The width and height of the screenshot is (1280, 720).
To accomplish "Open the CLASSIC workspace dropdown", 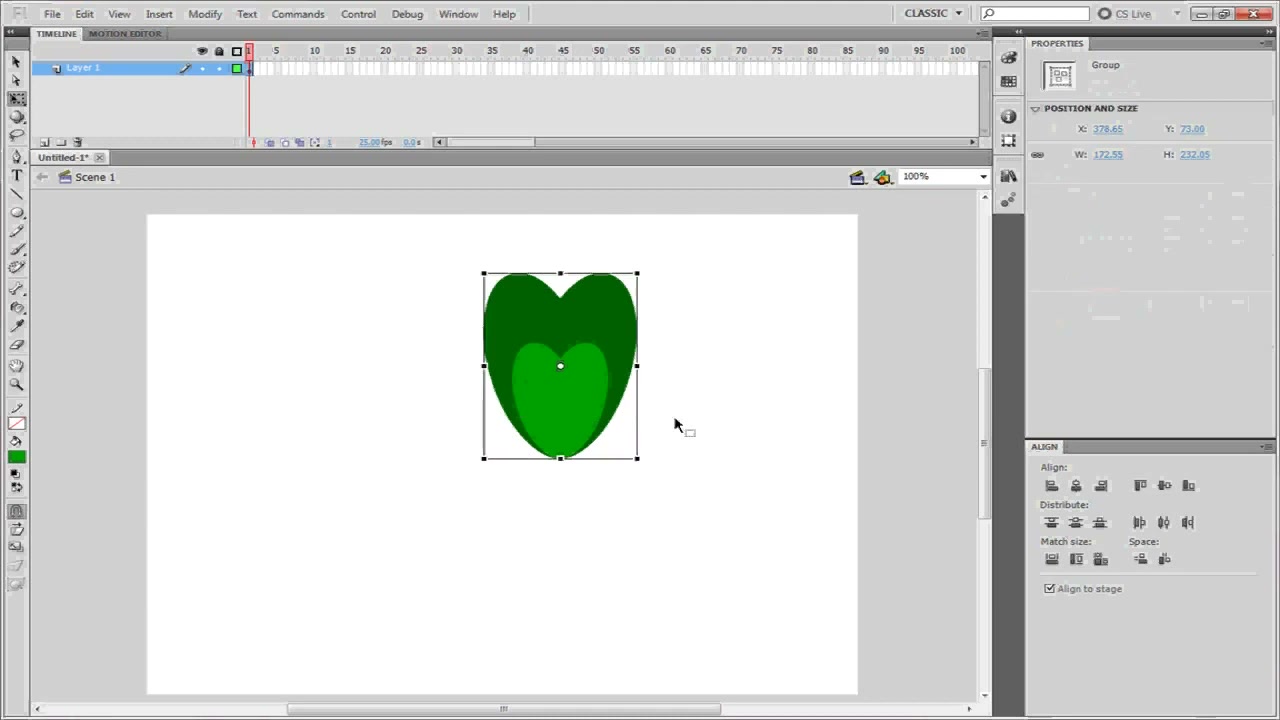I will pyautogui.click(x=933, y=13).
